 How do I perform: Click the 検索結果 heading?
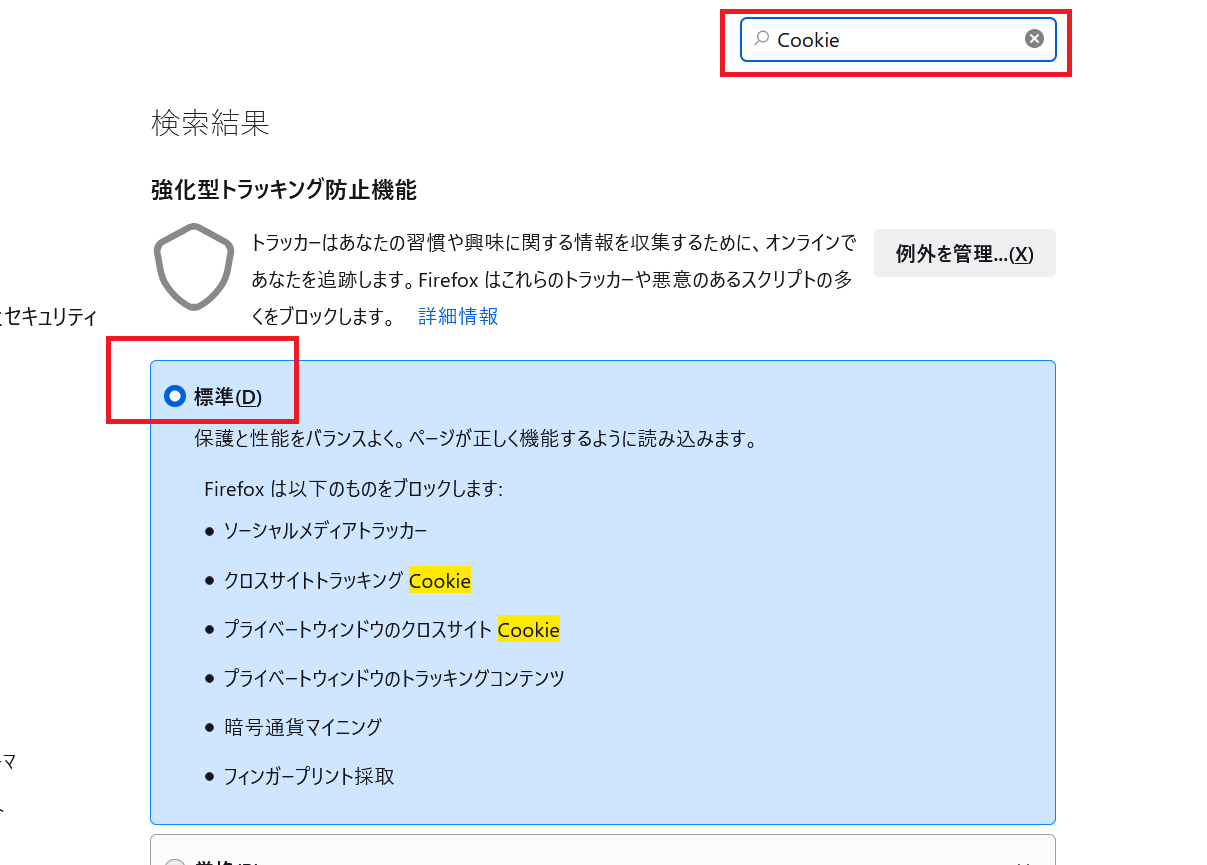pyautogui.click(x=210, y=123)
